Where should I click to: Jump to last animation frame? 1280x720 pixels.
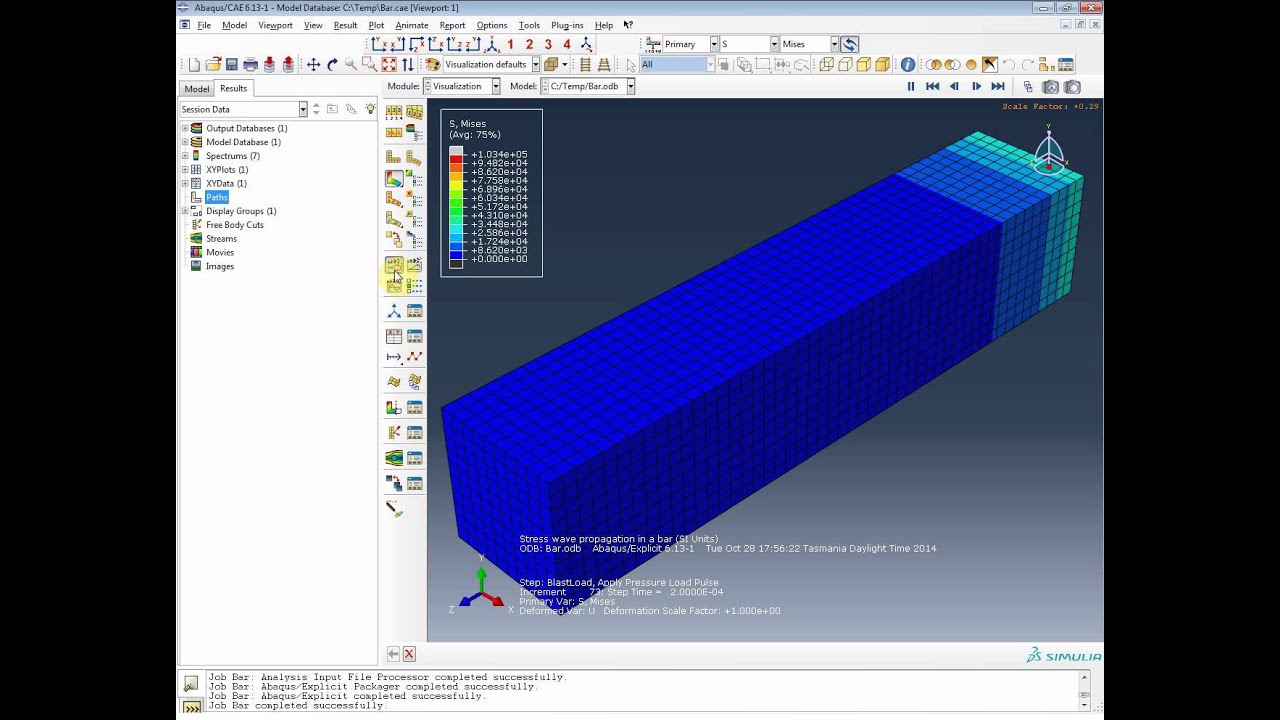pos(997,87)
